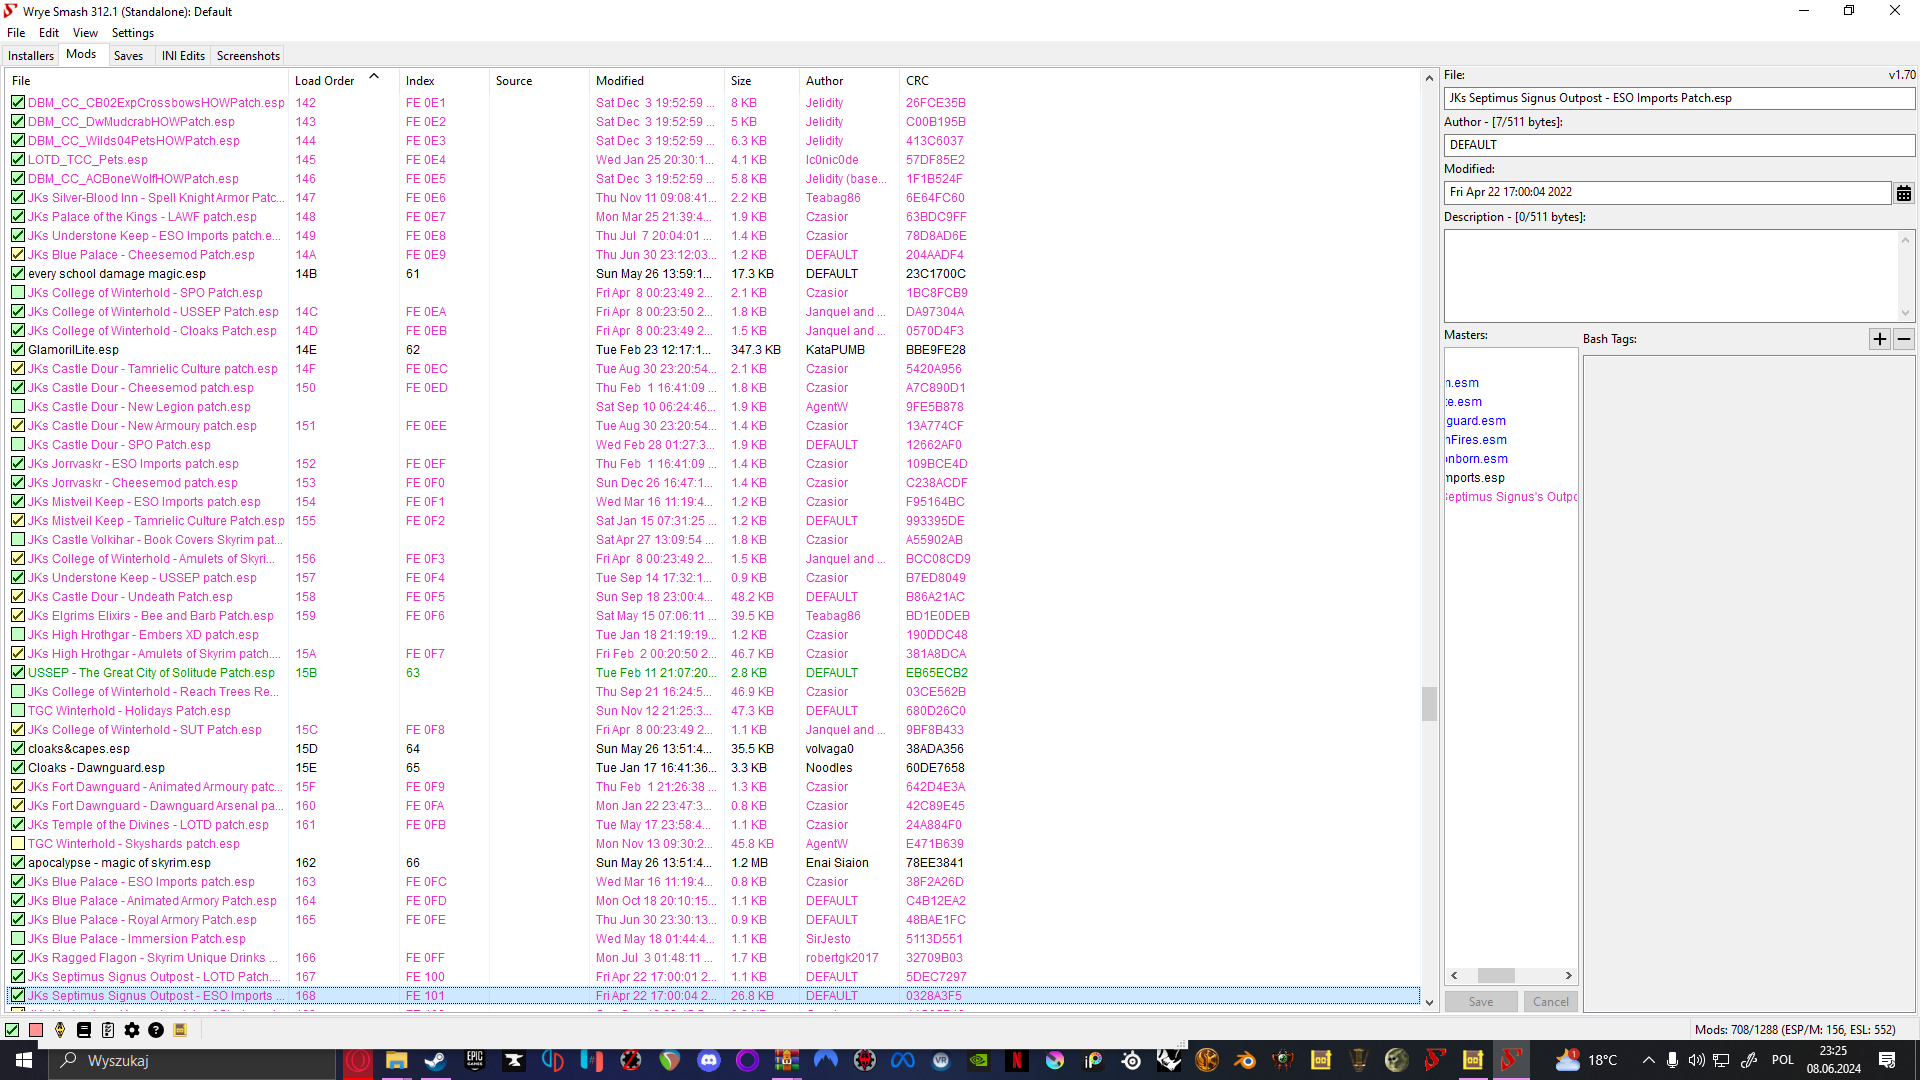Uncheck GlamorilLite.esp in the mod list
This screenshot has height=1080, width=1920.
pos(17,349)
